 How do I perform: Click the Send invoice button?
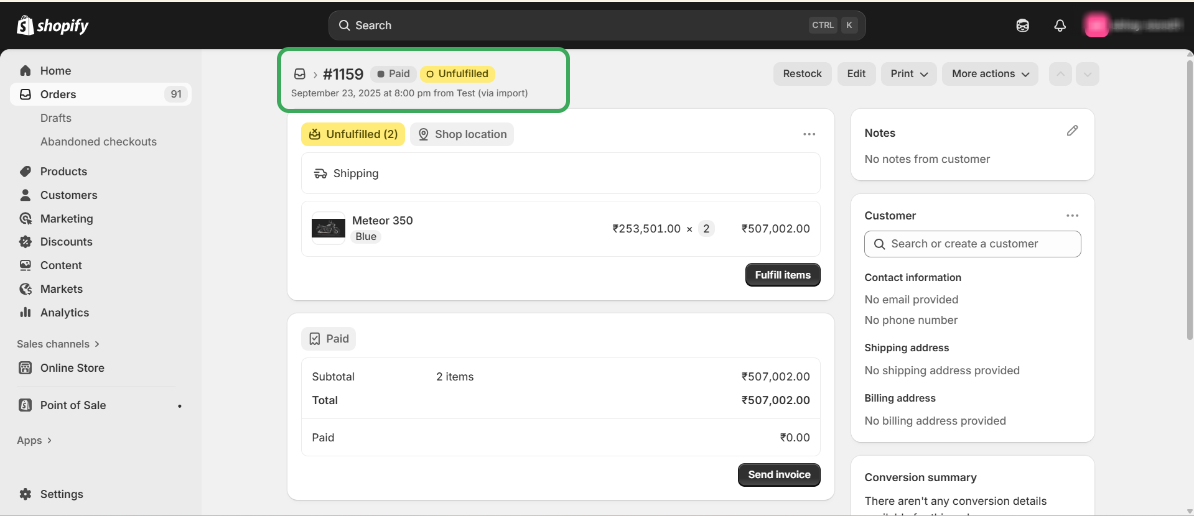(778, 474)
